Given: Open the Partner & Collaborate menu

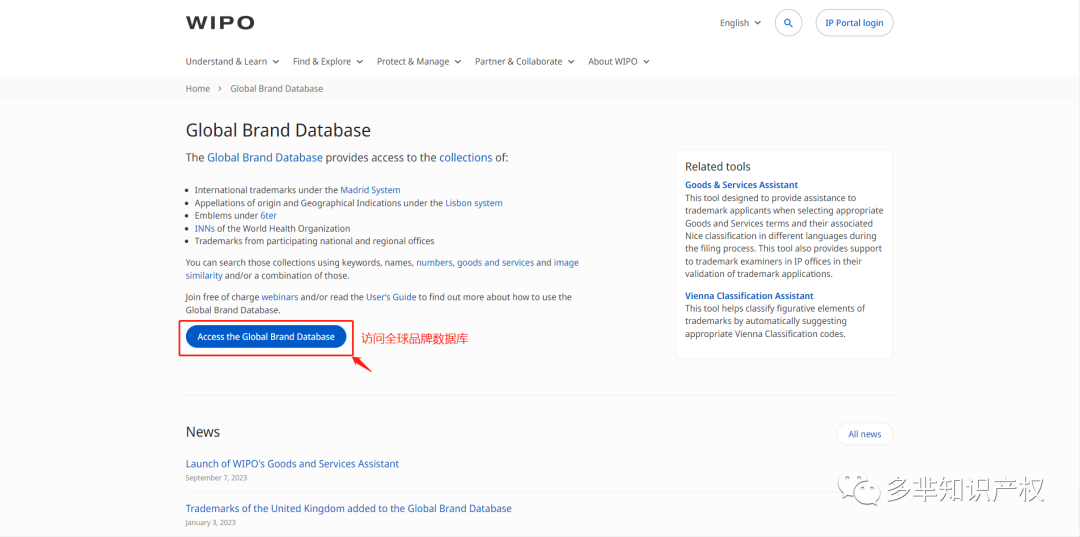Looking at the screenshot, I should [x=524, y=62].
